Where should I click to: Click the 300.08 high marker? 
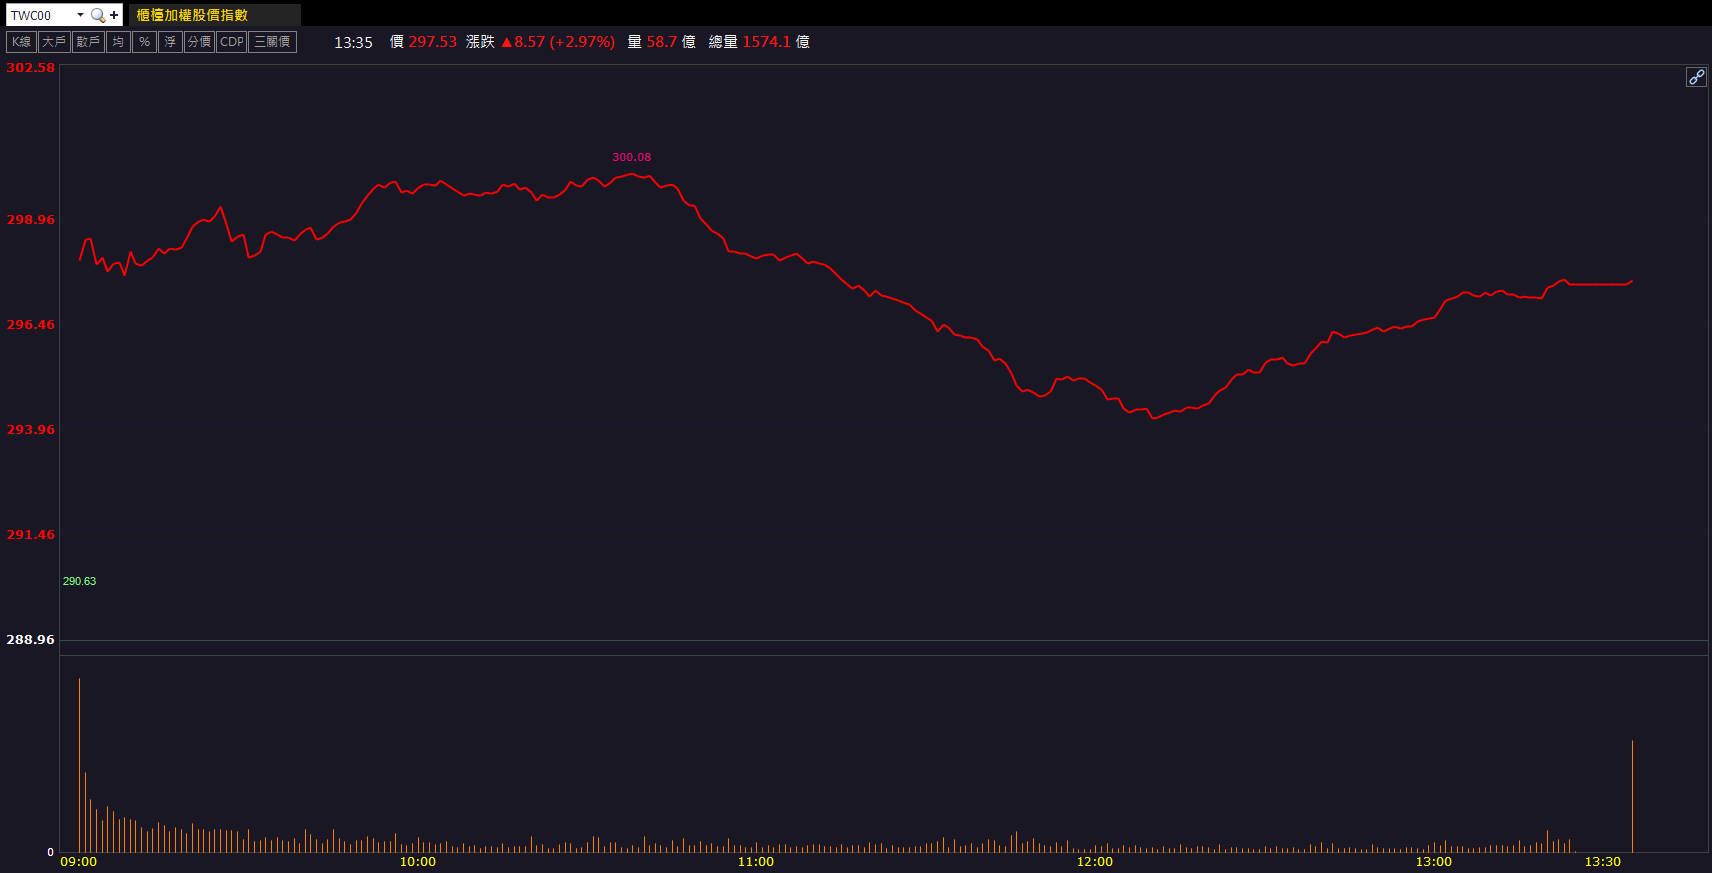pos(631,157)
